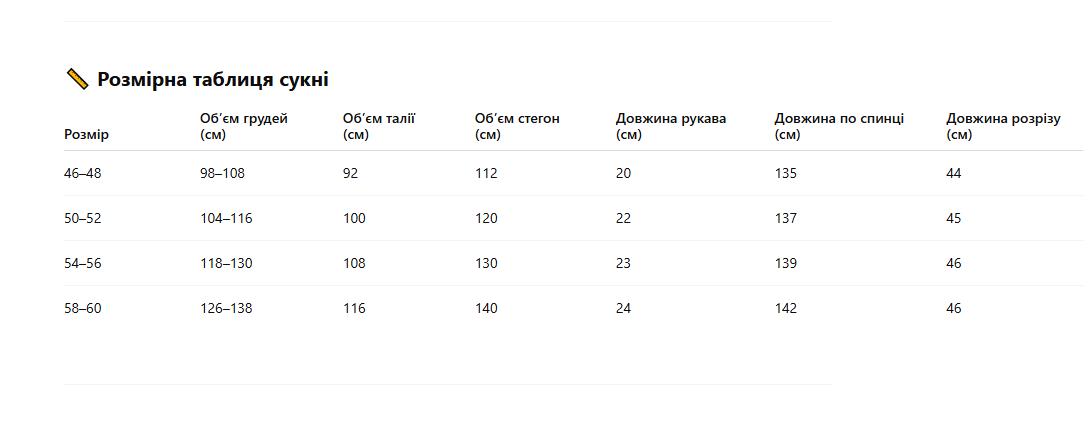
Task: Click the 'Довжина розрізу (см)' column header
Action: (1003, 127)
